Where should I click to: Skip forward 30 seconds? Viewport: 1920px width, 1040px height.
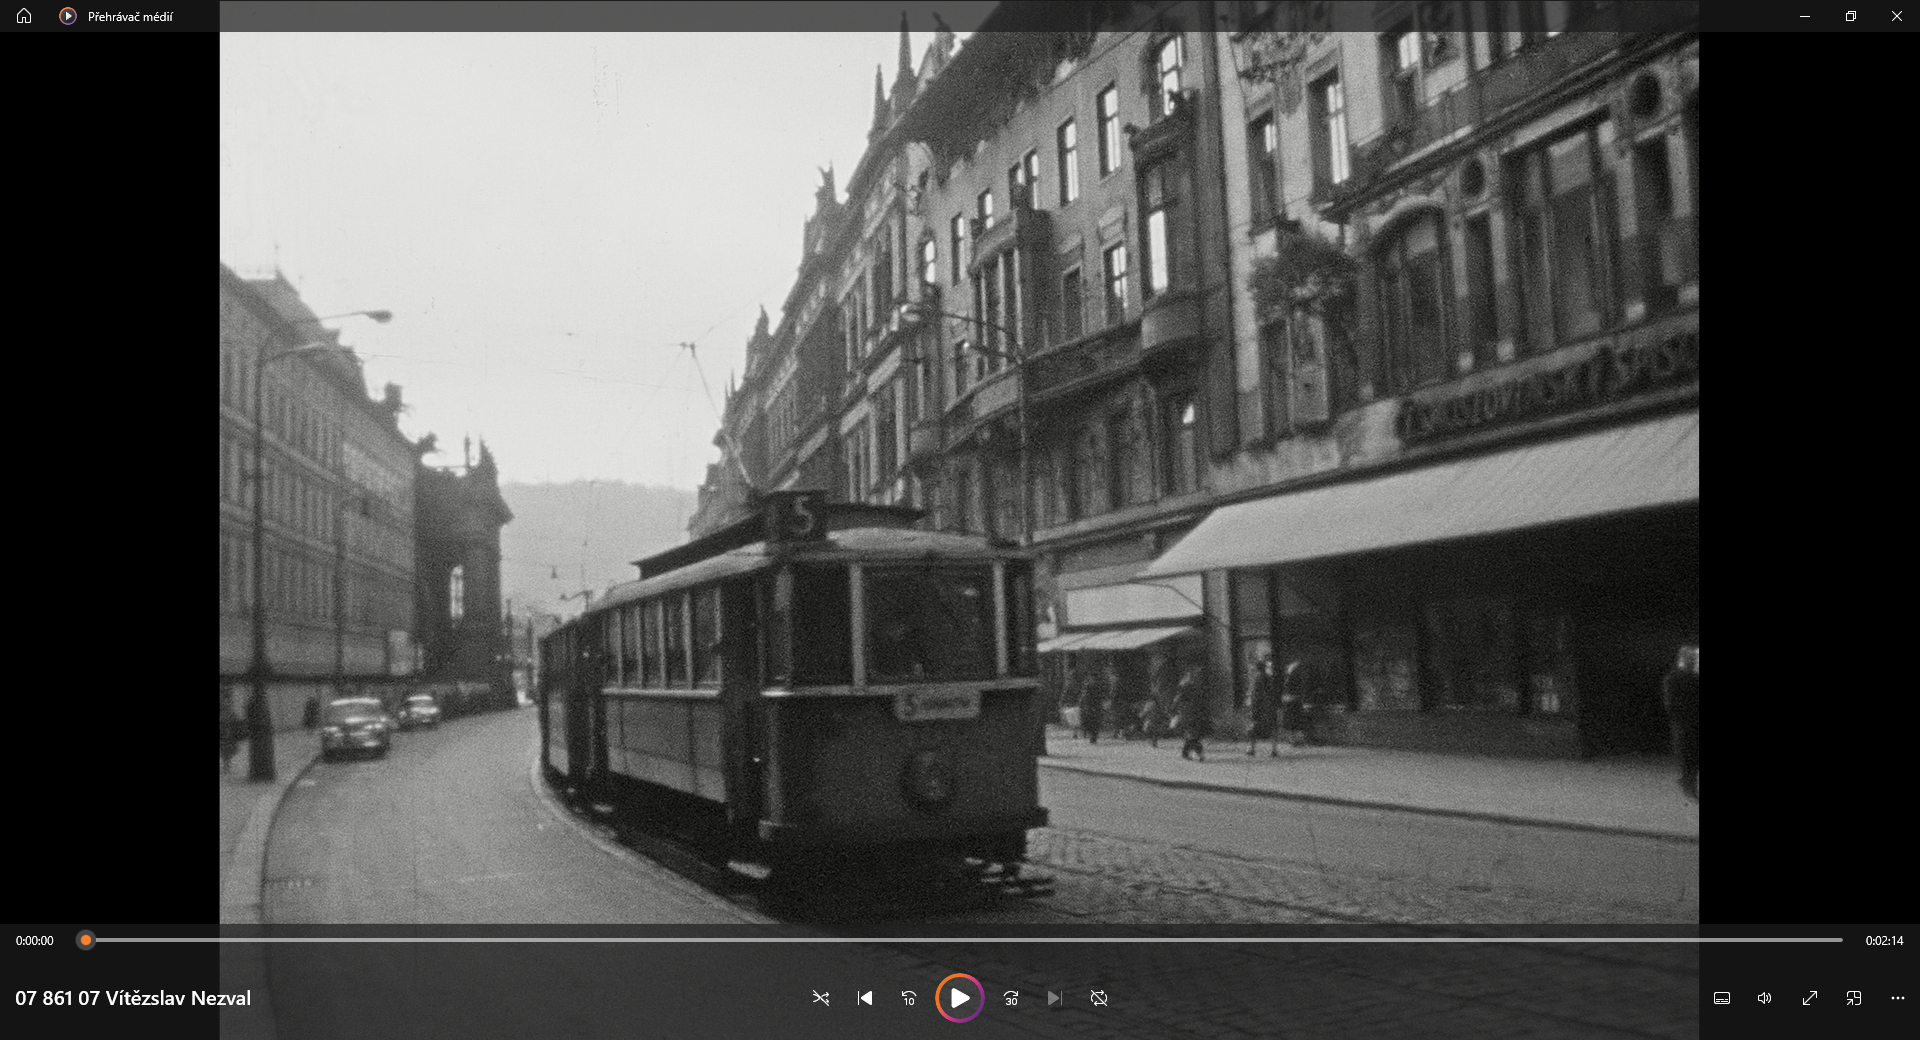pos(1011,998)
